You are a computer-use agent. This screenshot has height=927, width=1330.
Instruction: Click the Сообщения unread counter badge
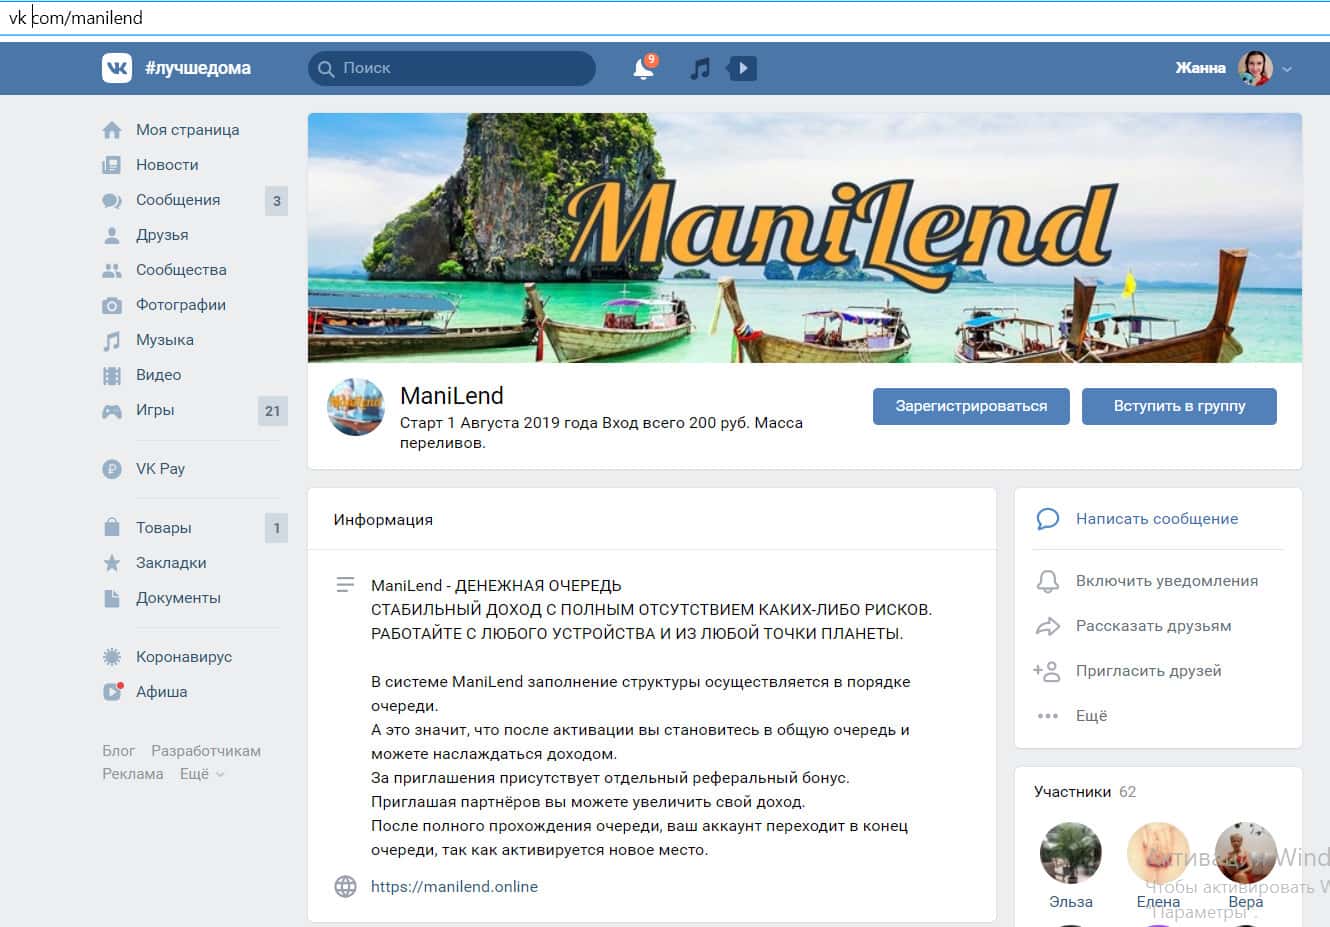point(277,201)
